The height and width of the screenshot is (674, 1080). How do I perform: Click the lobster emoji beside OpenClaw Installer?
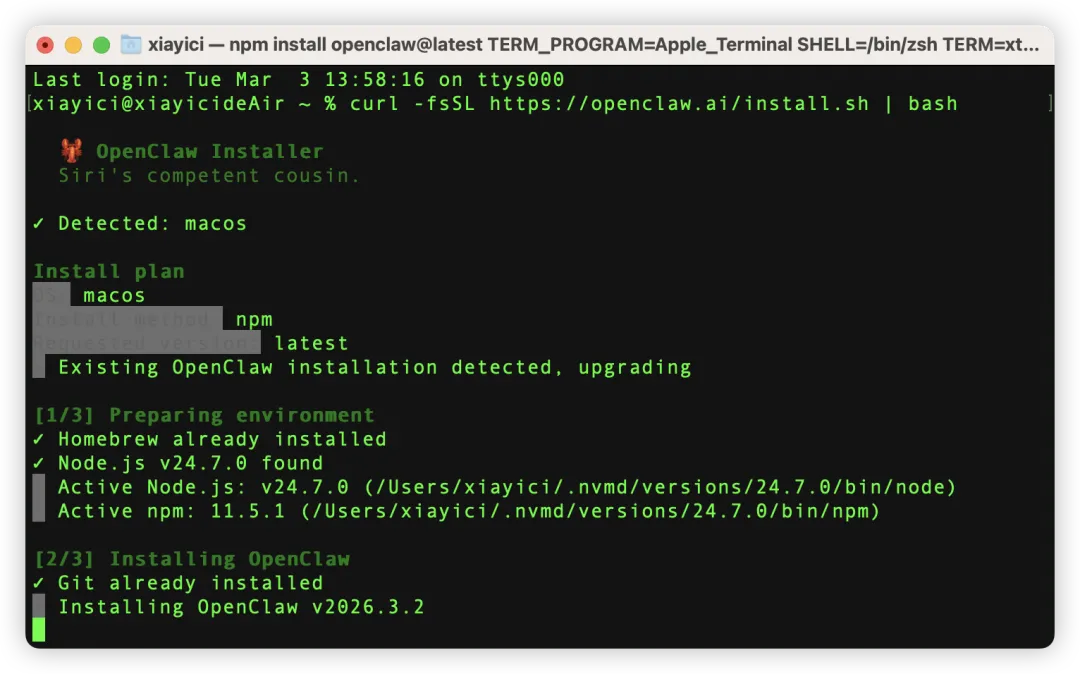pyautogui.click(x=72, y=150)
